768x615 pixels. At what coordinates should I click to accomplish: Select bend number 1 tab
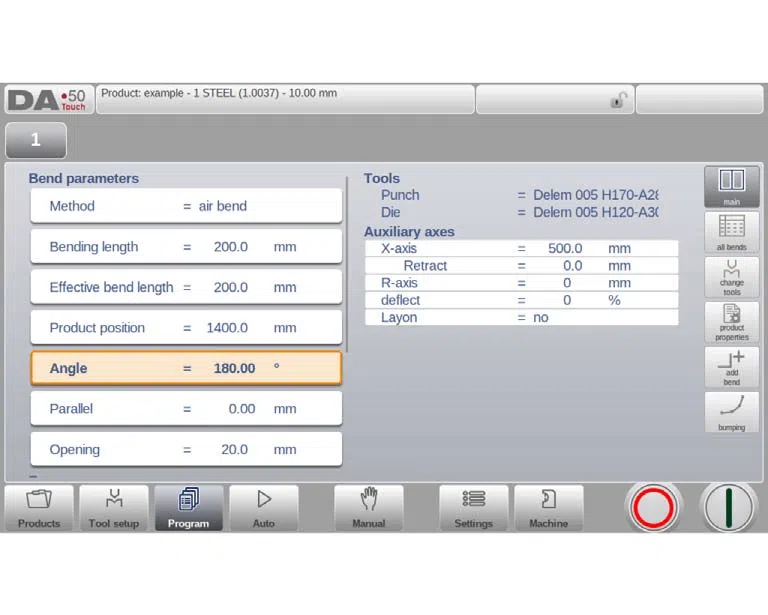coord(36,140)
